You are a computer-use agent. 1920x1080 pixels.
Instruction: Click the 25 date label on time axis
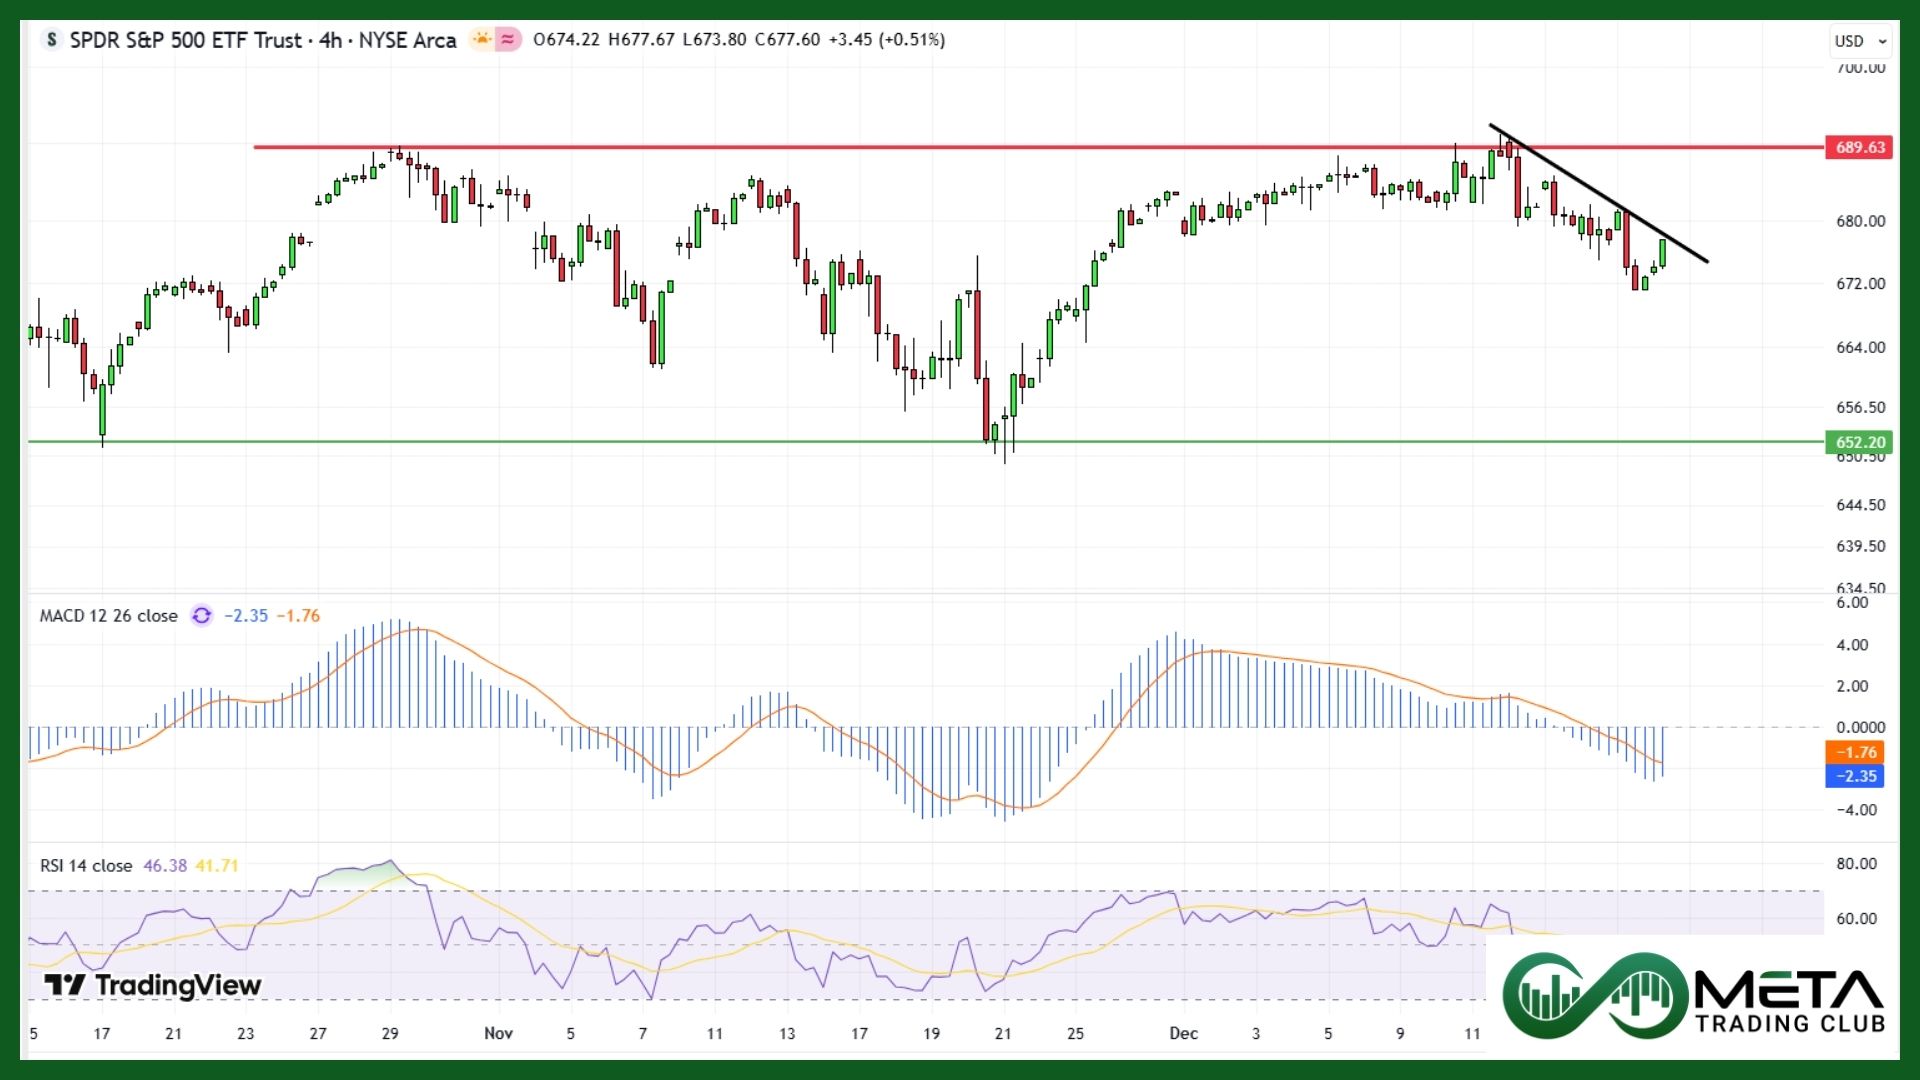coord(1075,1033)
